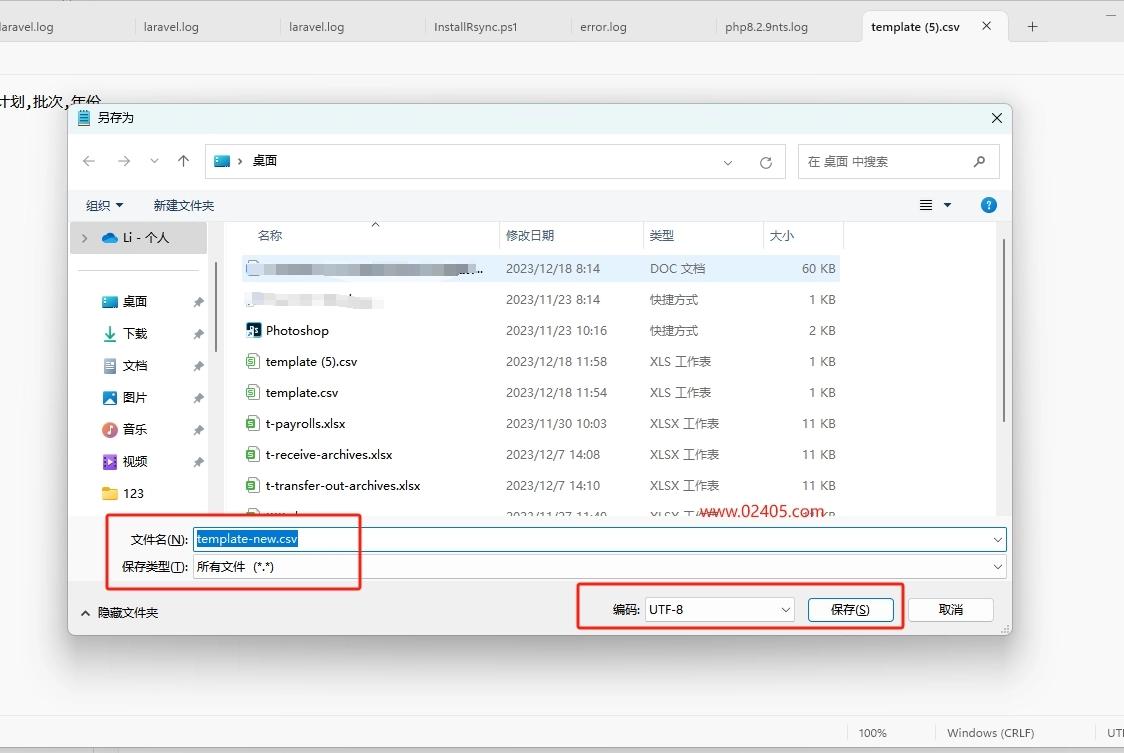This screenshot has height=753, width=1124.
Task: Click the Save button
Action: 850,610
